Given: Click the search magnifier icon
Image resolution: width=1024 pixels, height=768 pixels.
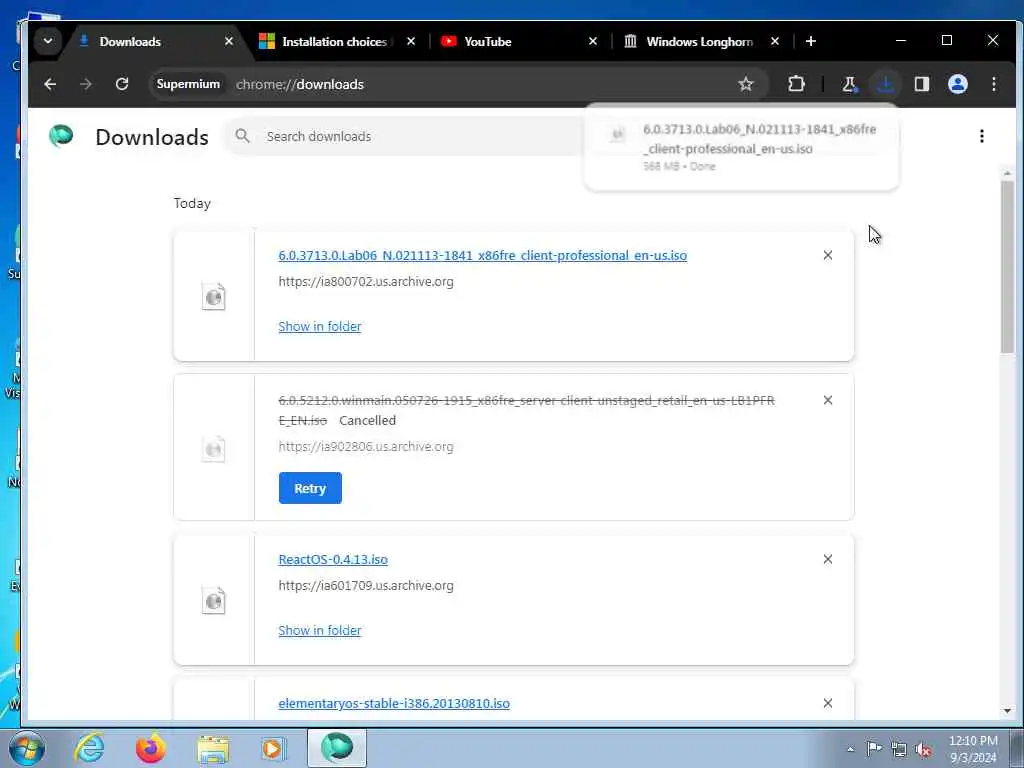Looking at the screenshot, I should click(242, 136).
